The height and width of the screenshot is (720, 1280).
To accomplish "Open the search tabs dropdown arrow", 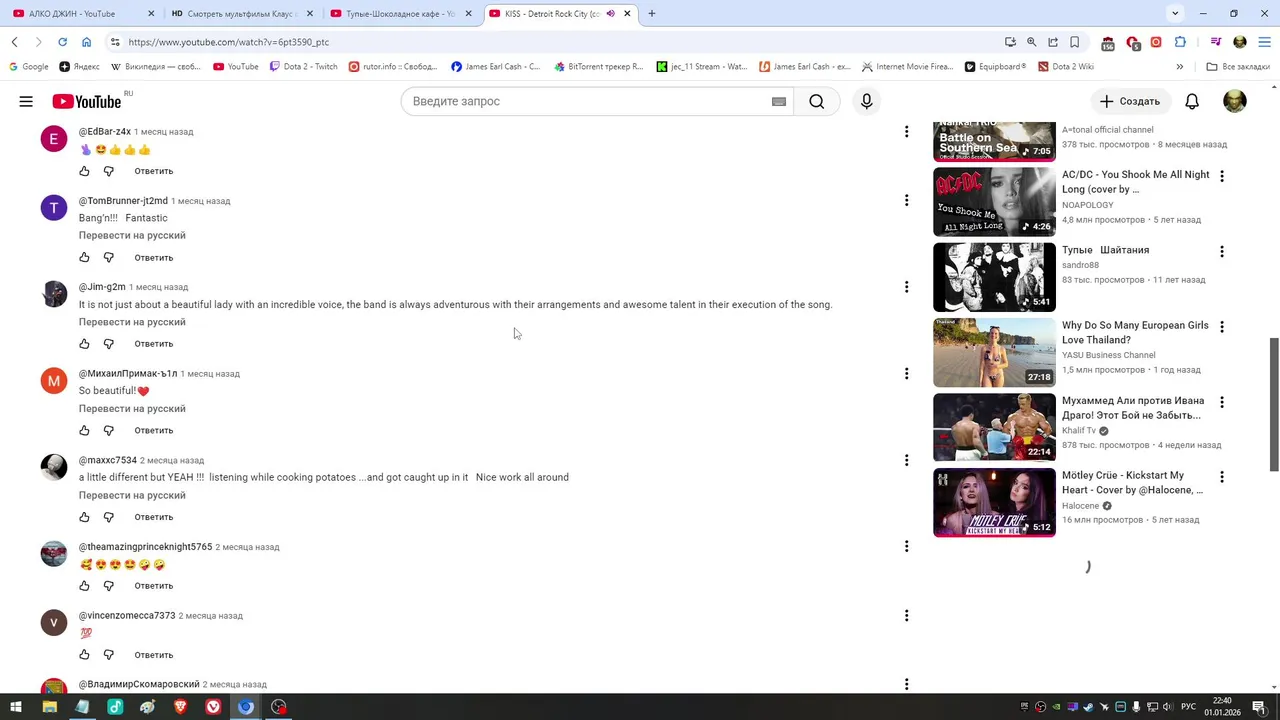I will 1175,13.
